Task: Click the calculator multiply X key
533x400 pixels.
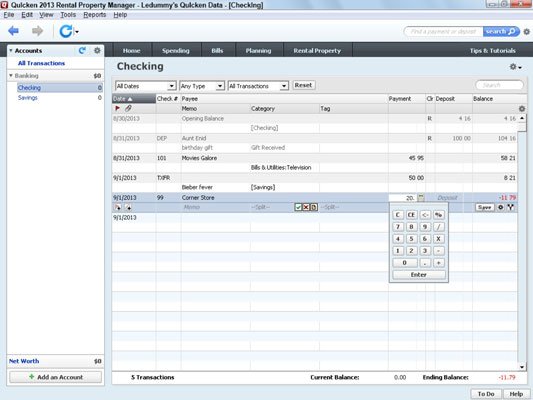Action: tap(439, 239)
